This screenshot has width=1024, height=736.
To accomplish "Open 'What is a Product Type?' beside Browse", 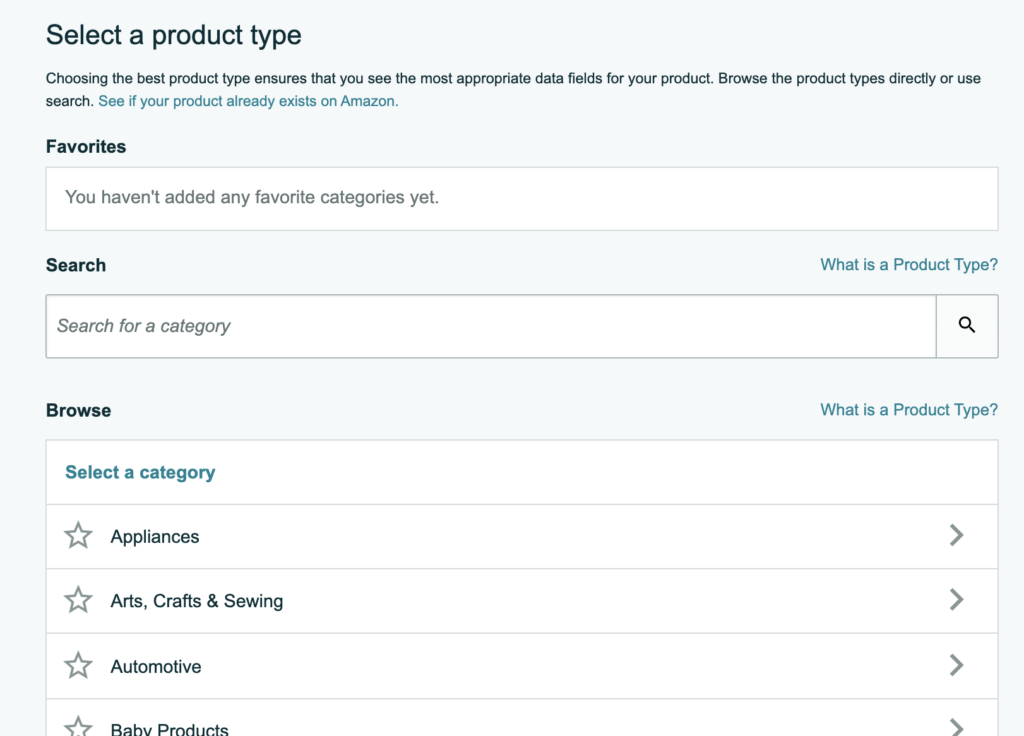I will click(x=908, y=410).
